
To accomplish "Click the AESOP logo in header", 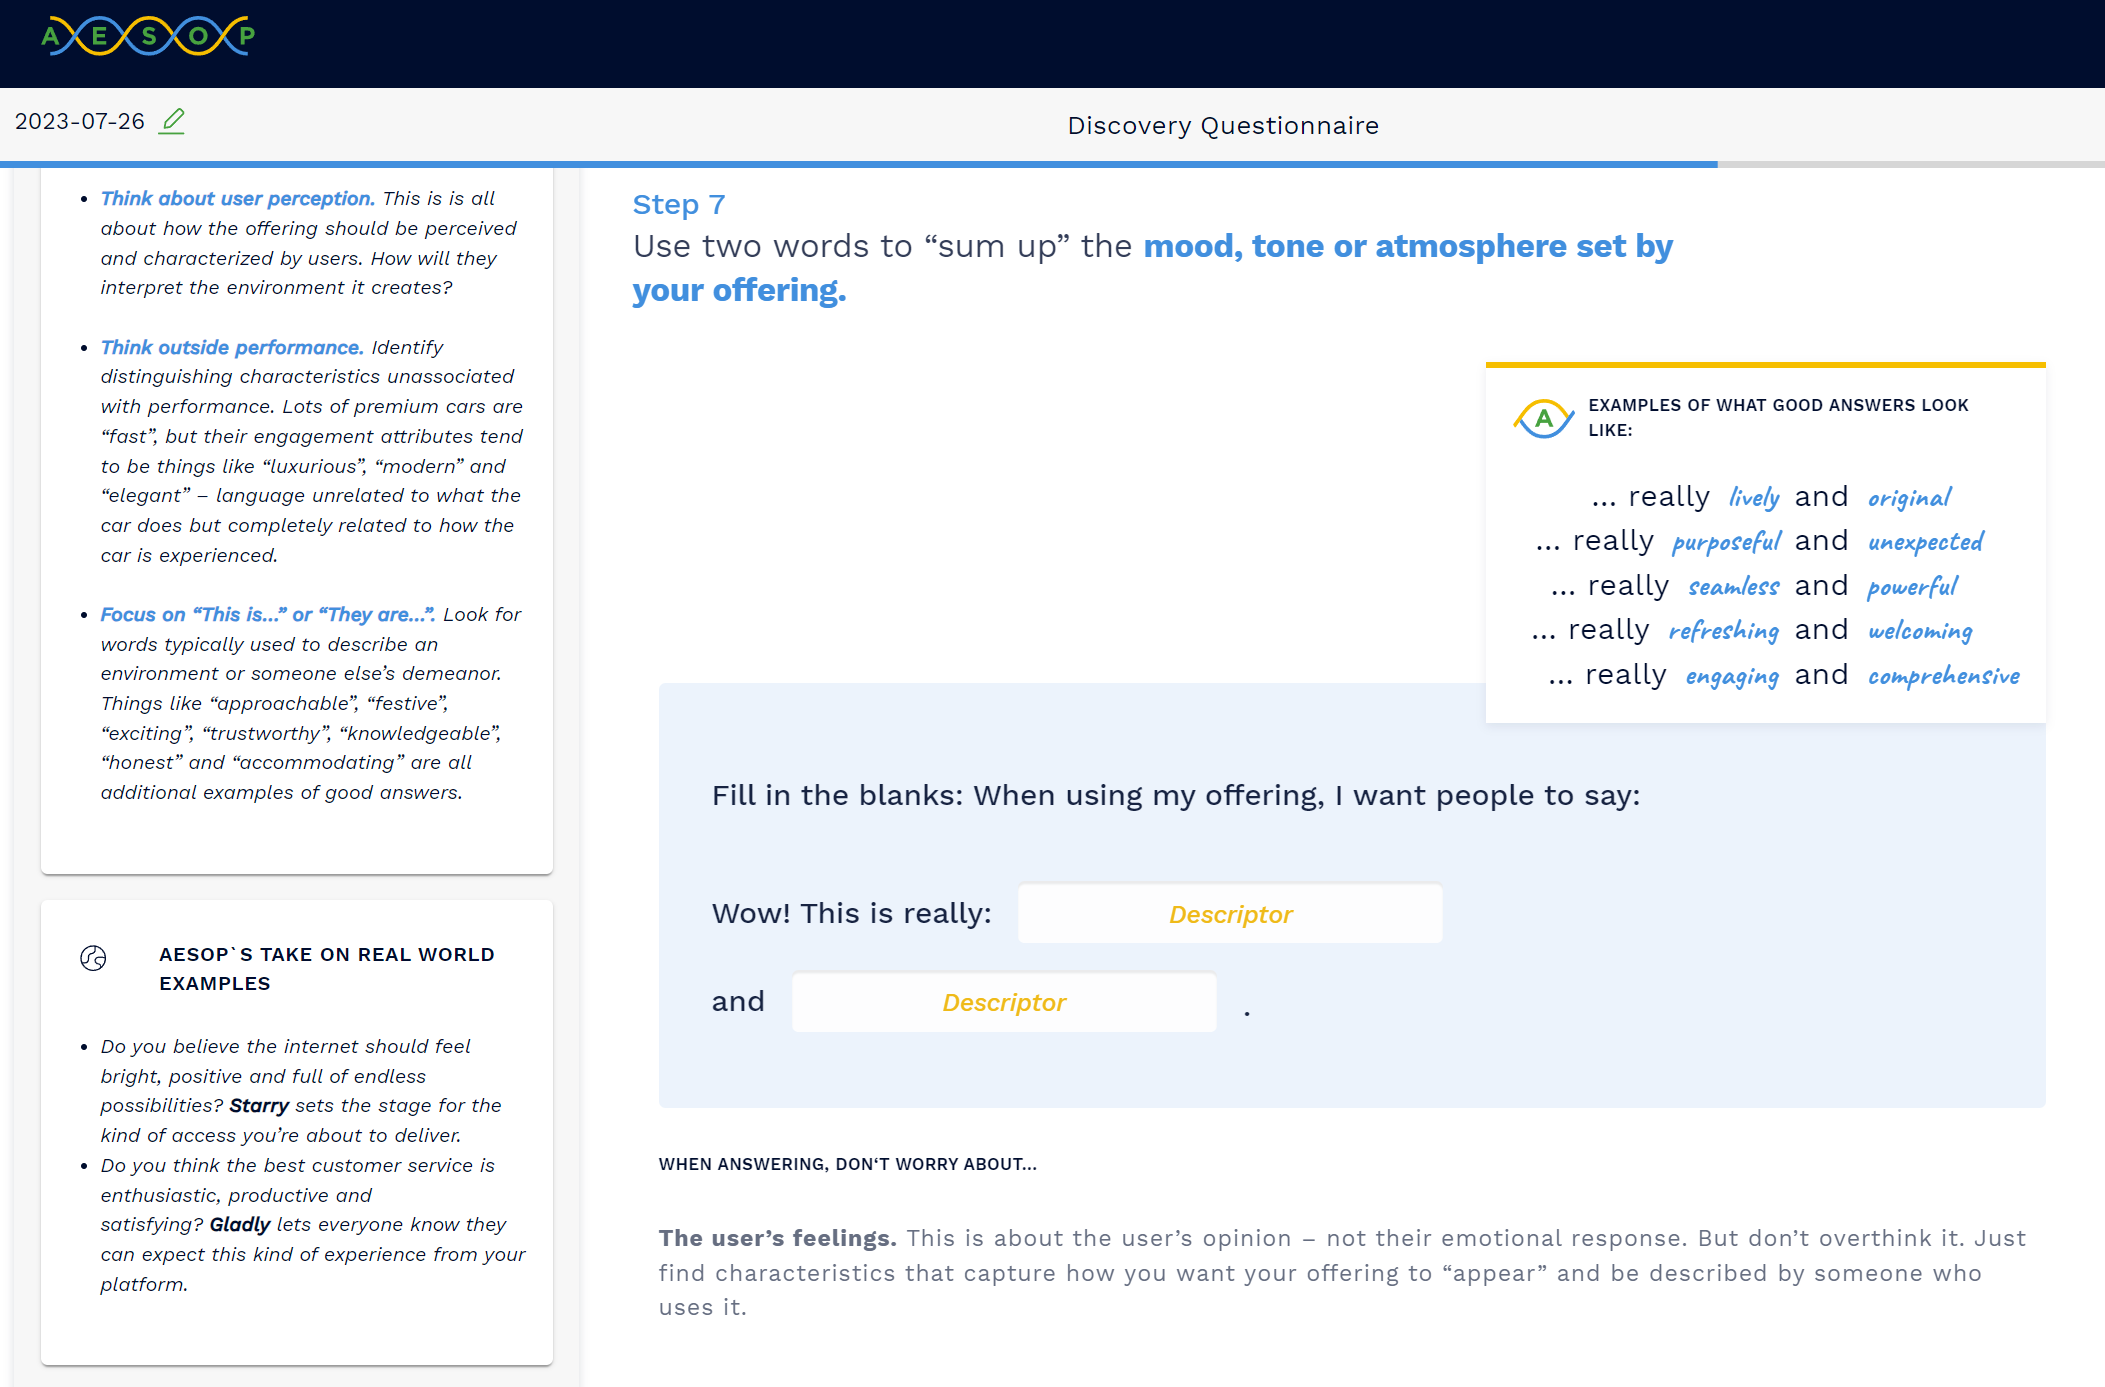I will [x=148, y=37].
